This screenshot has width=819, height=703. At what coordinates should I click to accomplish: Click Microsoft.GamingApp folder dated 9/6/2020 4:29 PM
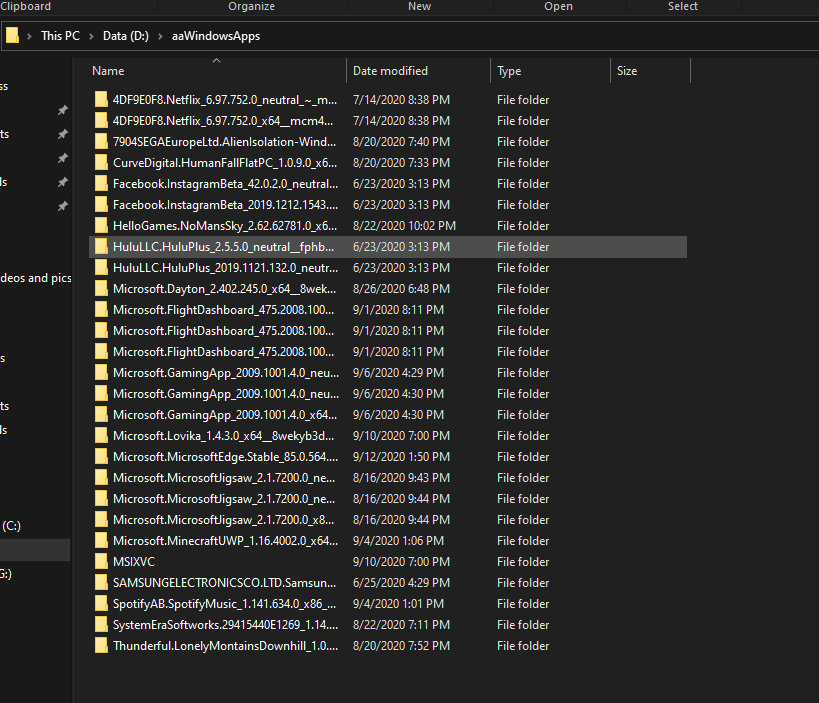pyautogui.click(x=226, y=373)
